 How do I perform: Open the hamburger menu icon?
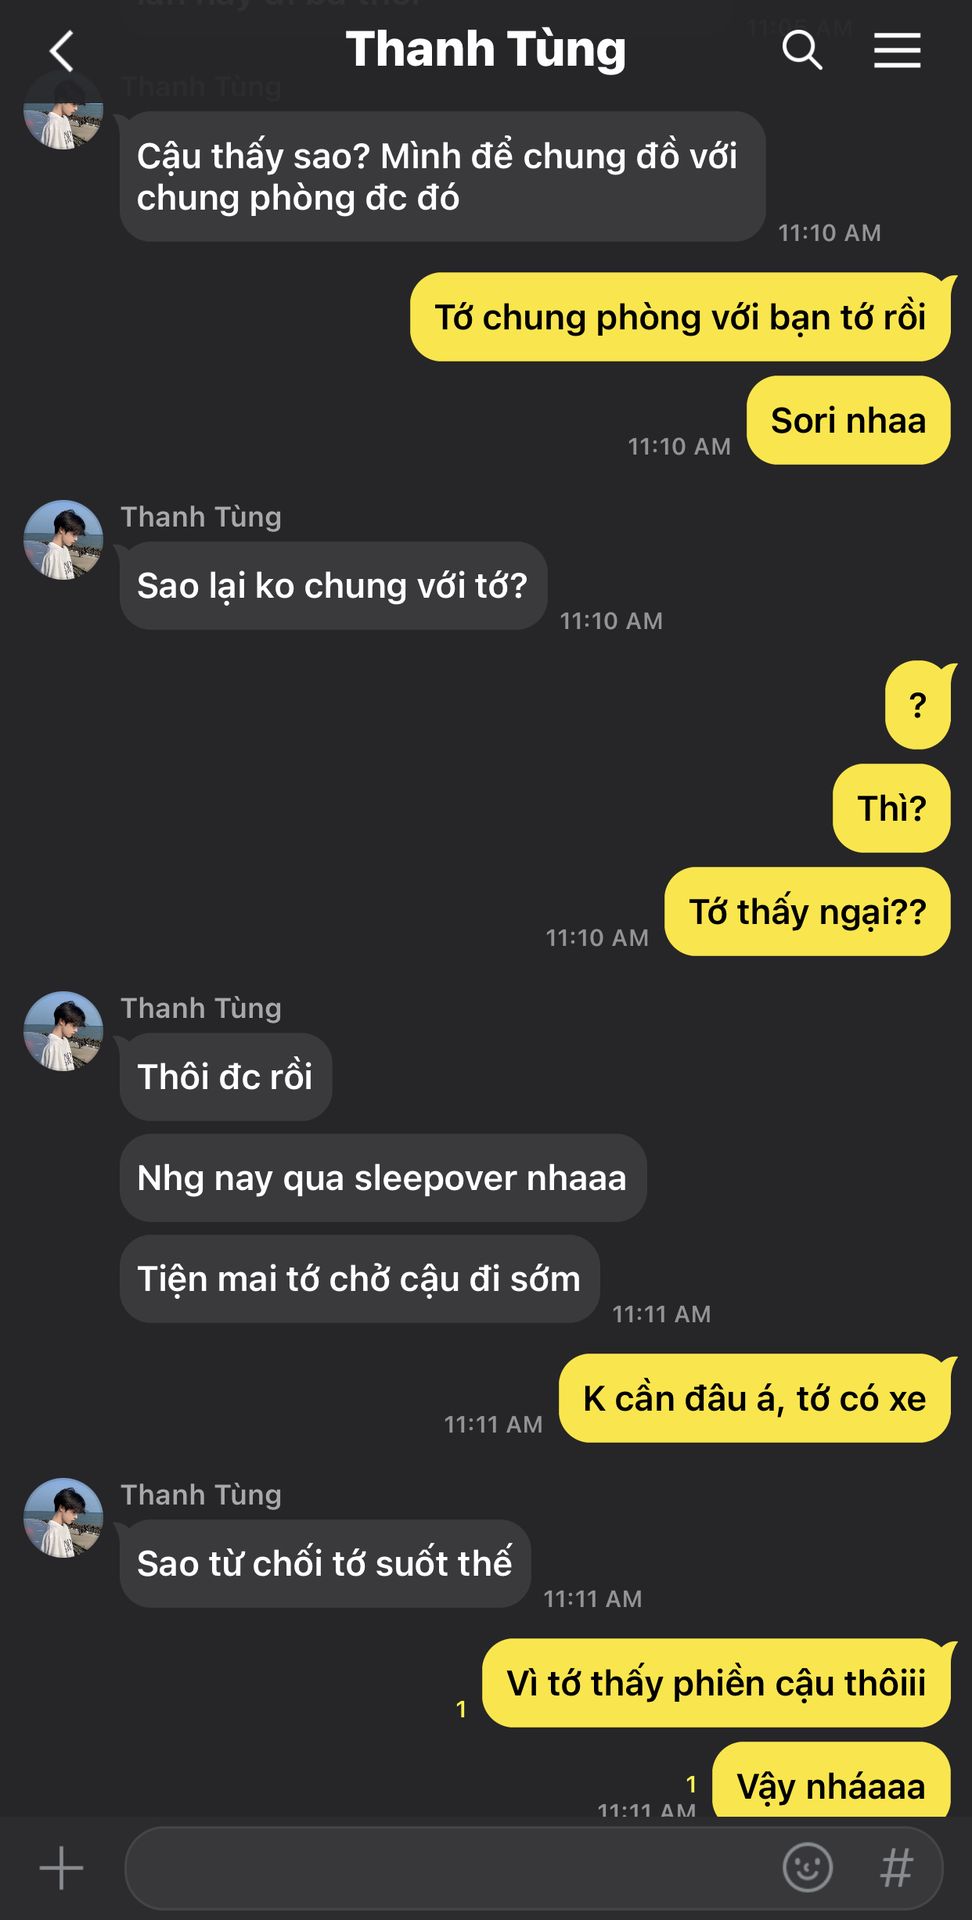coord(897,50)
